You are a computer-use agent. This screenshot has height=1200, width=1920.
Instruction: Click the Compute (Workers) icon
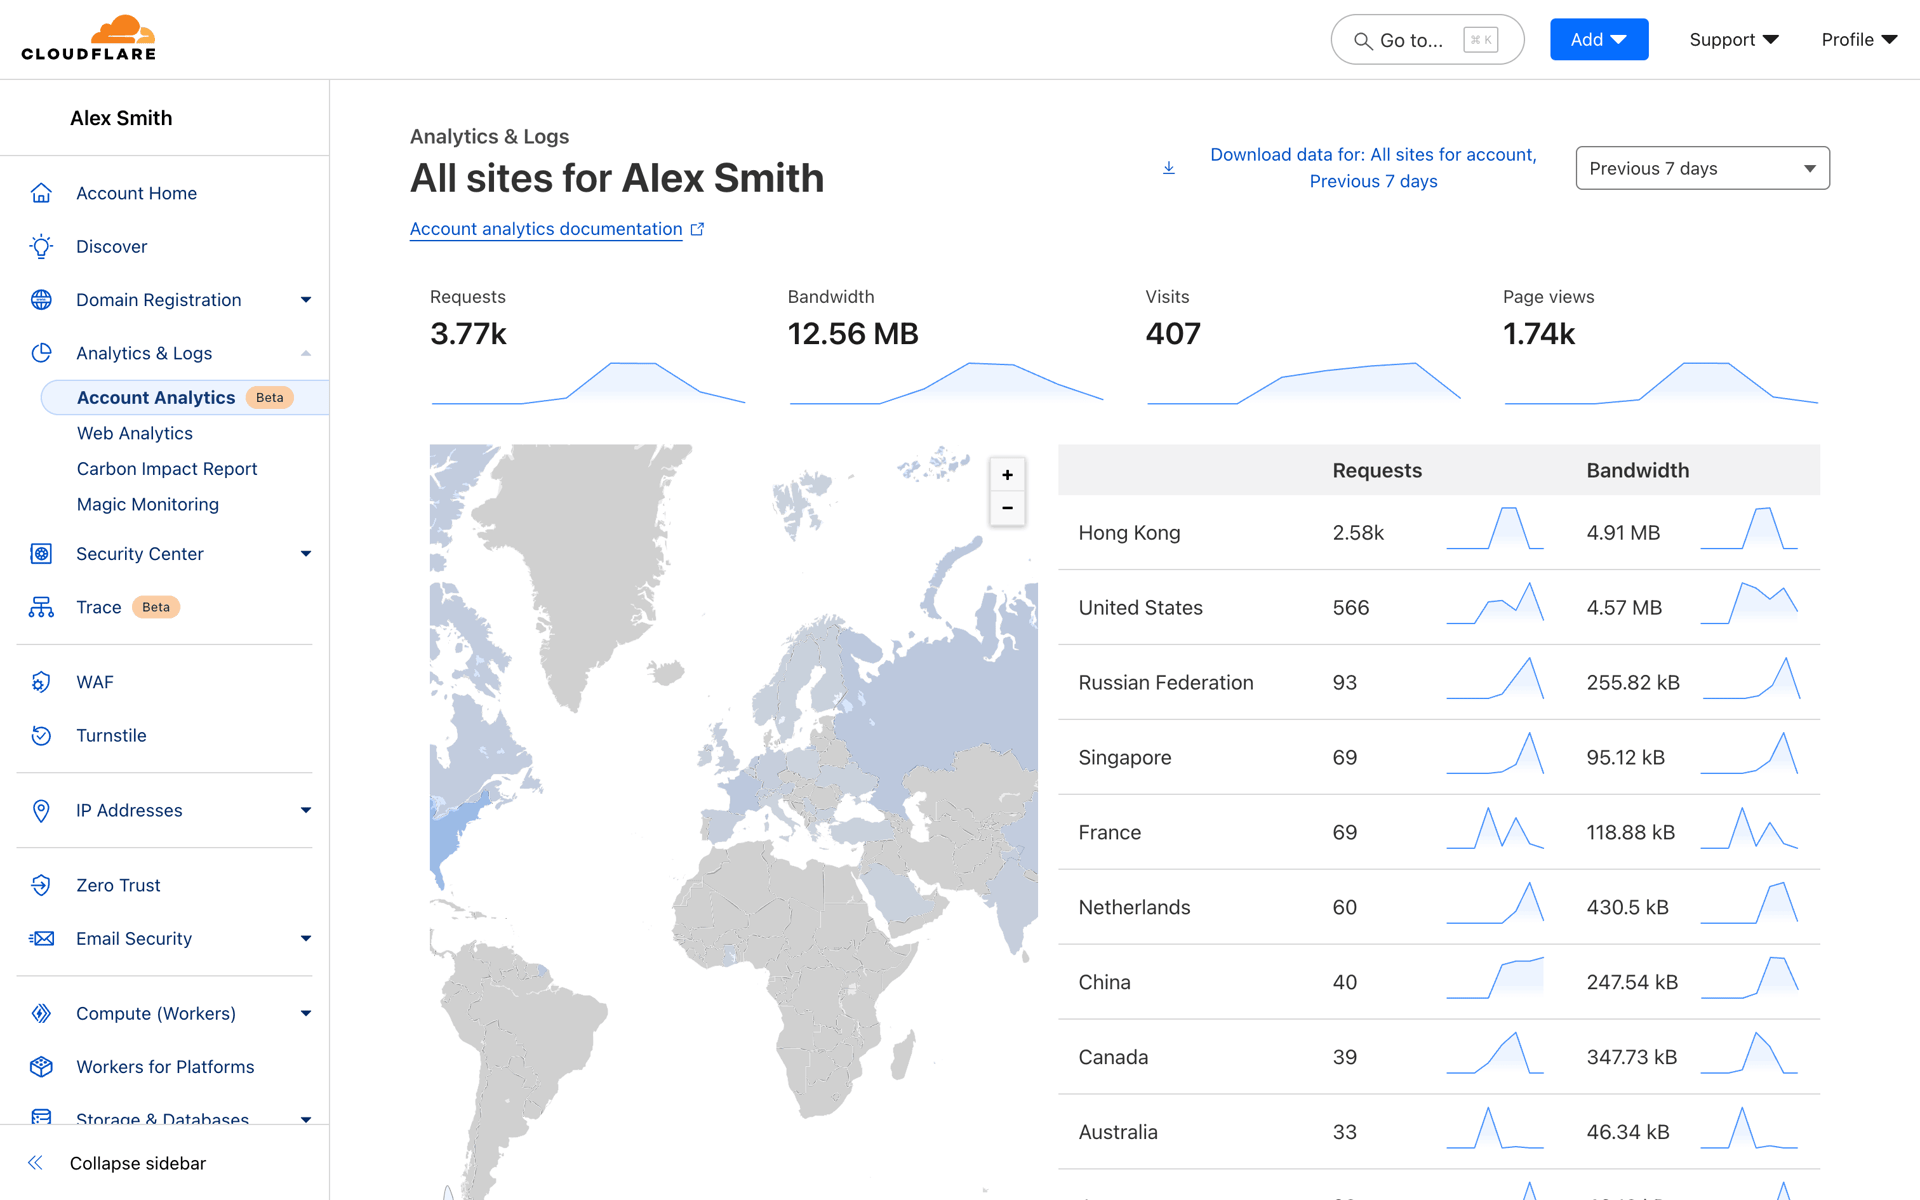(41, 1013)
